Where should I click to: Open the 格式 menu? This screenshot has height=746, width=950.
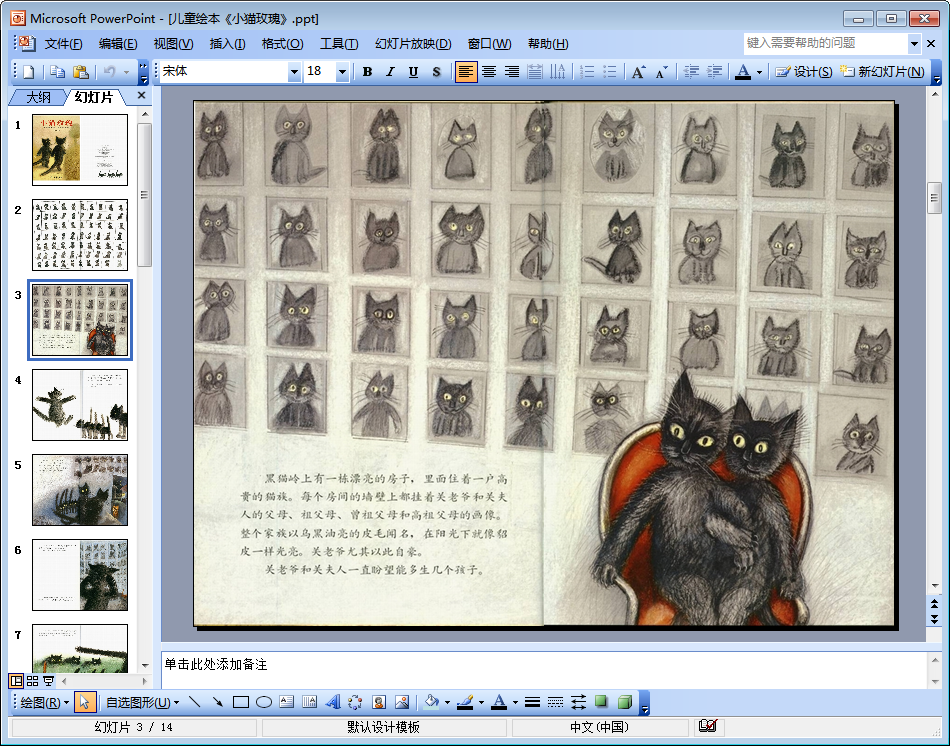[282, 44]
